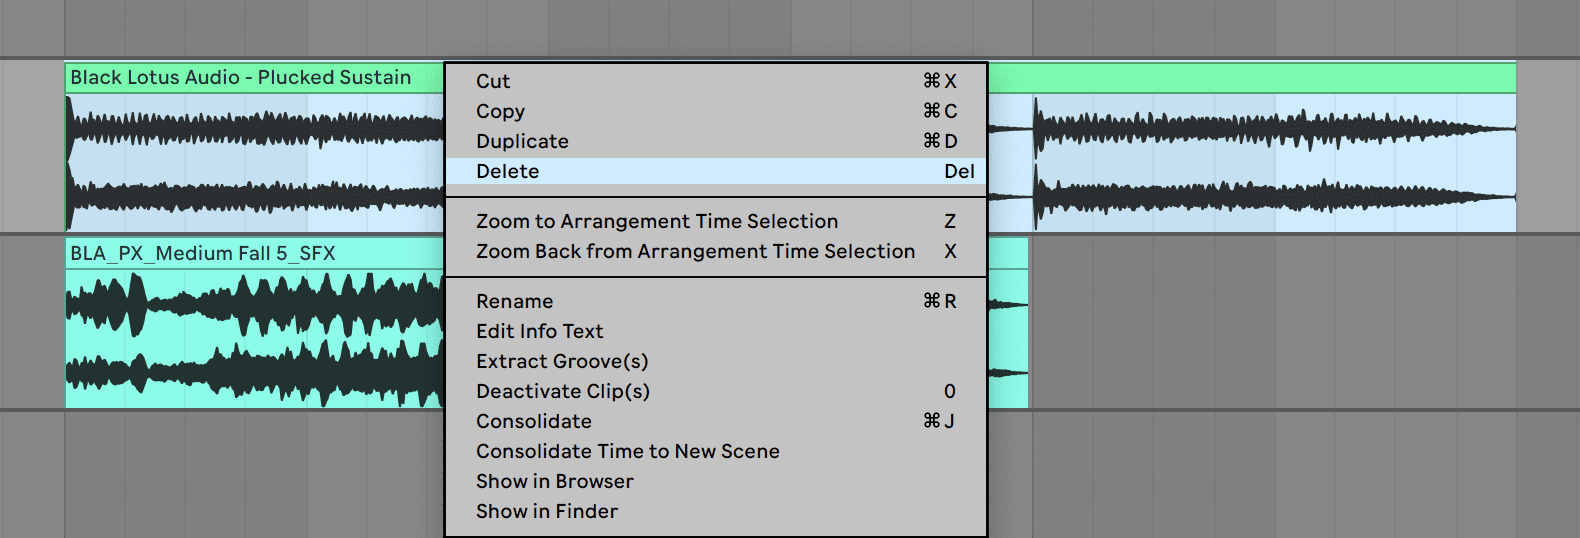Choose Cut from the context menu

(716, 81)
